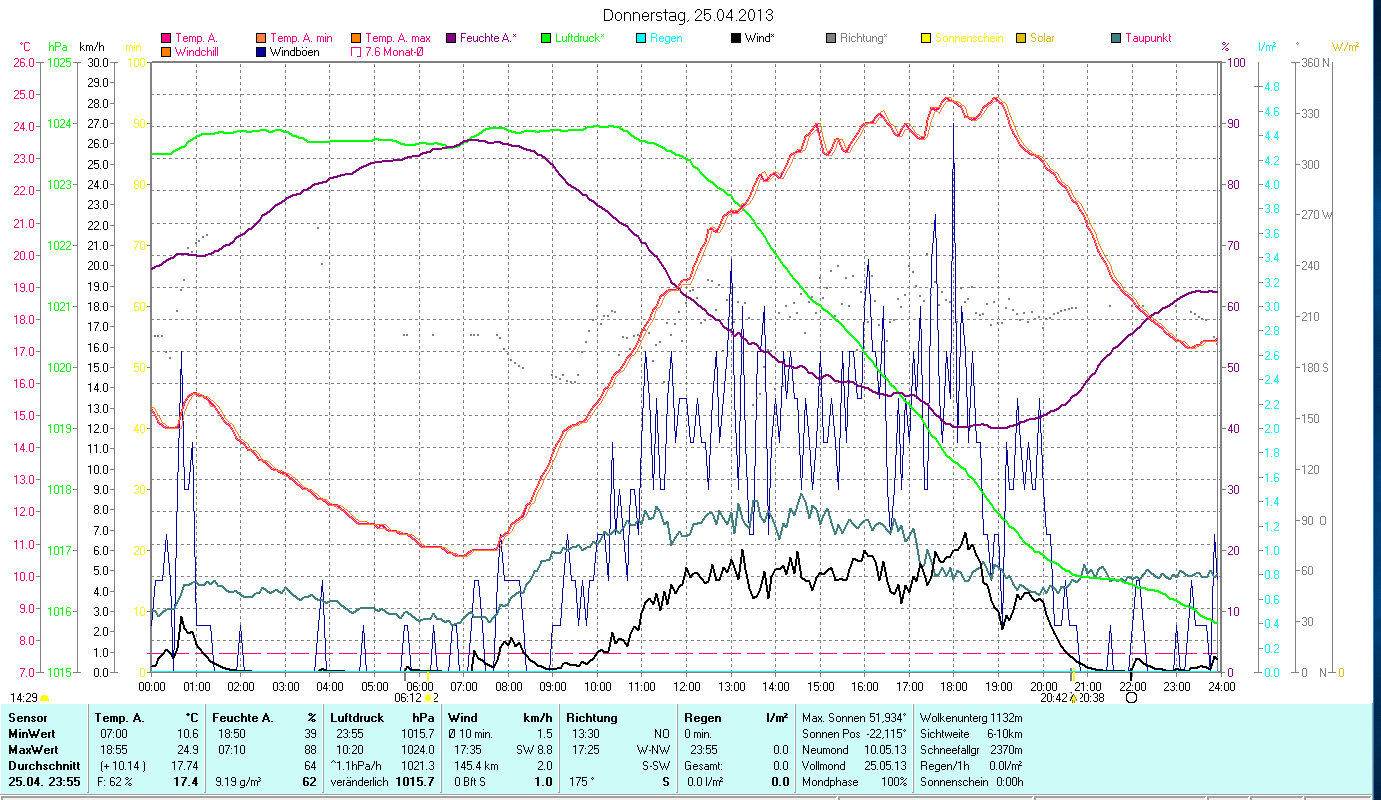
Task: Click the pressure trend text veränderlich
Action: coord(360,781)
